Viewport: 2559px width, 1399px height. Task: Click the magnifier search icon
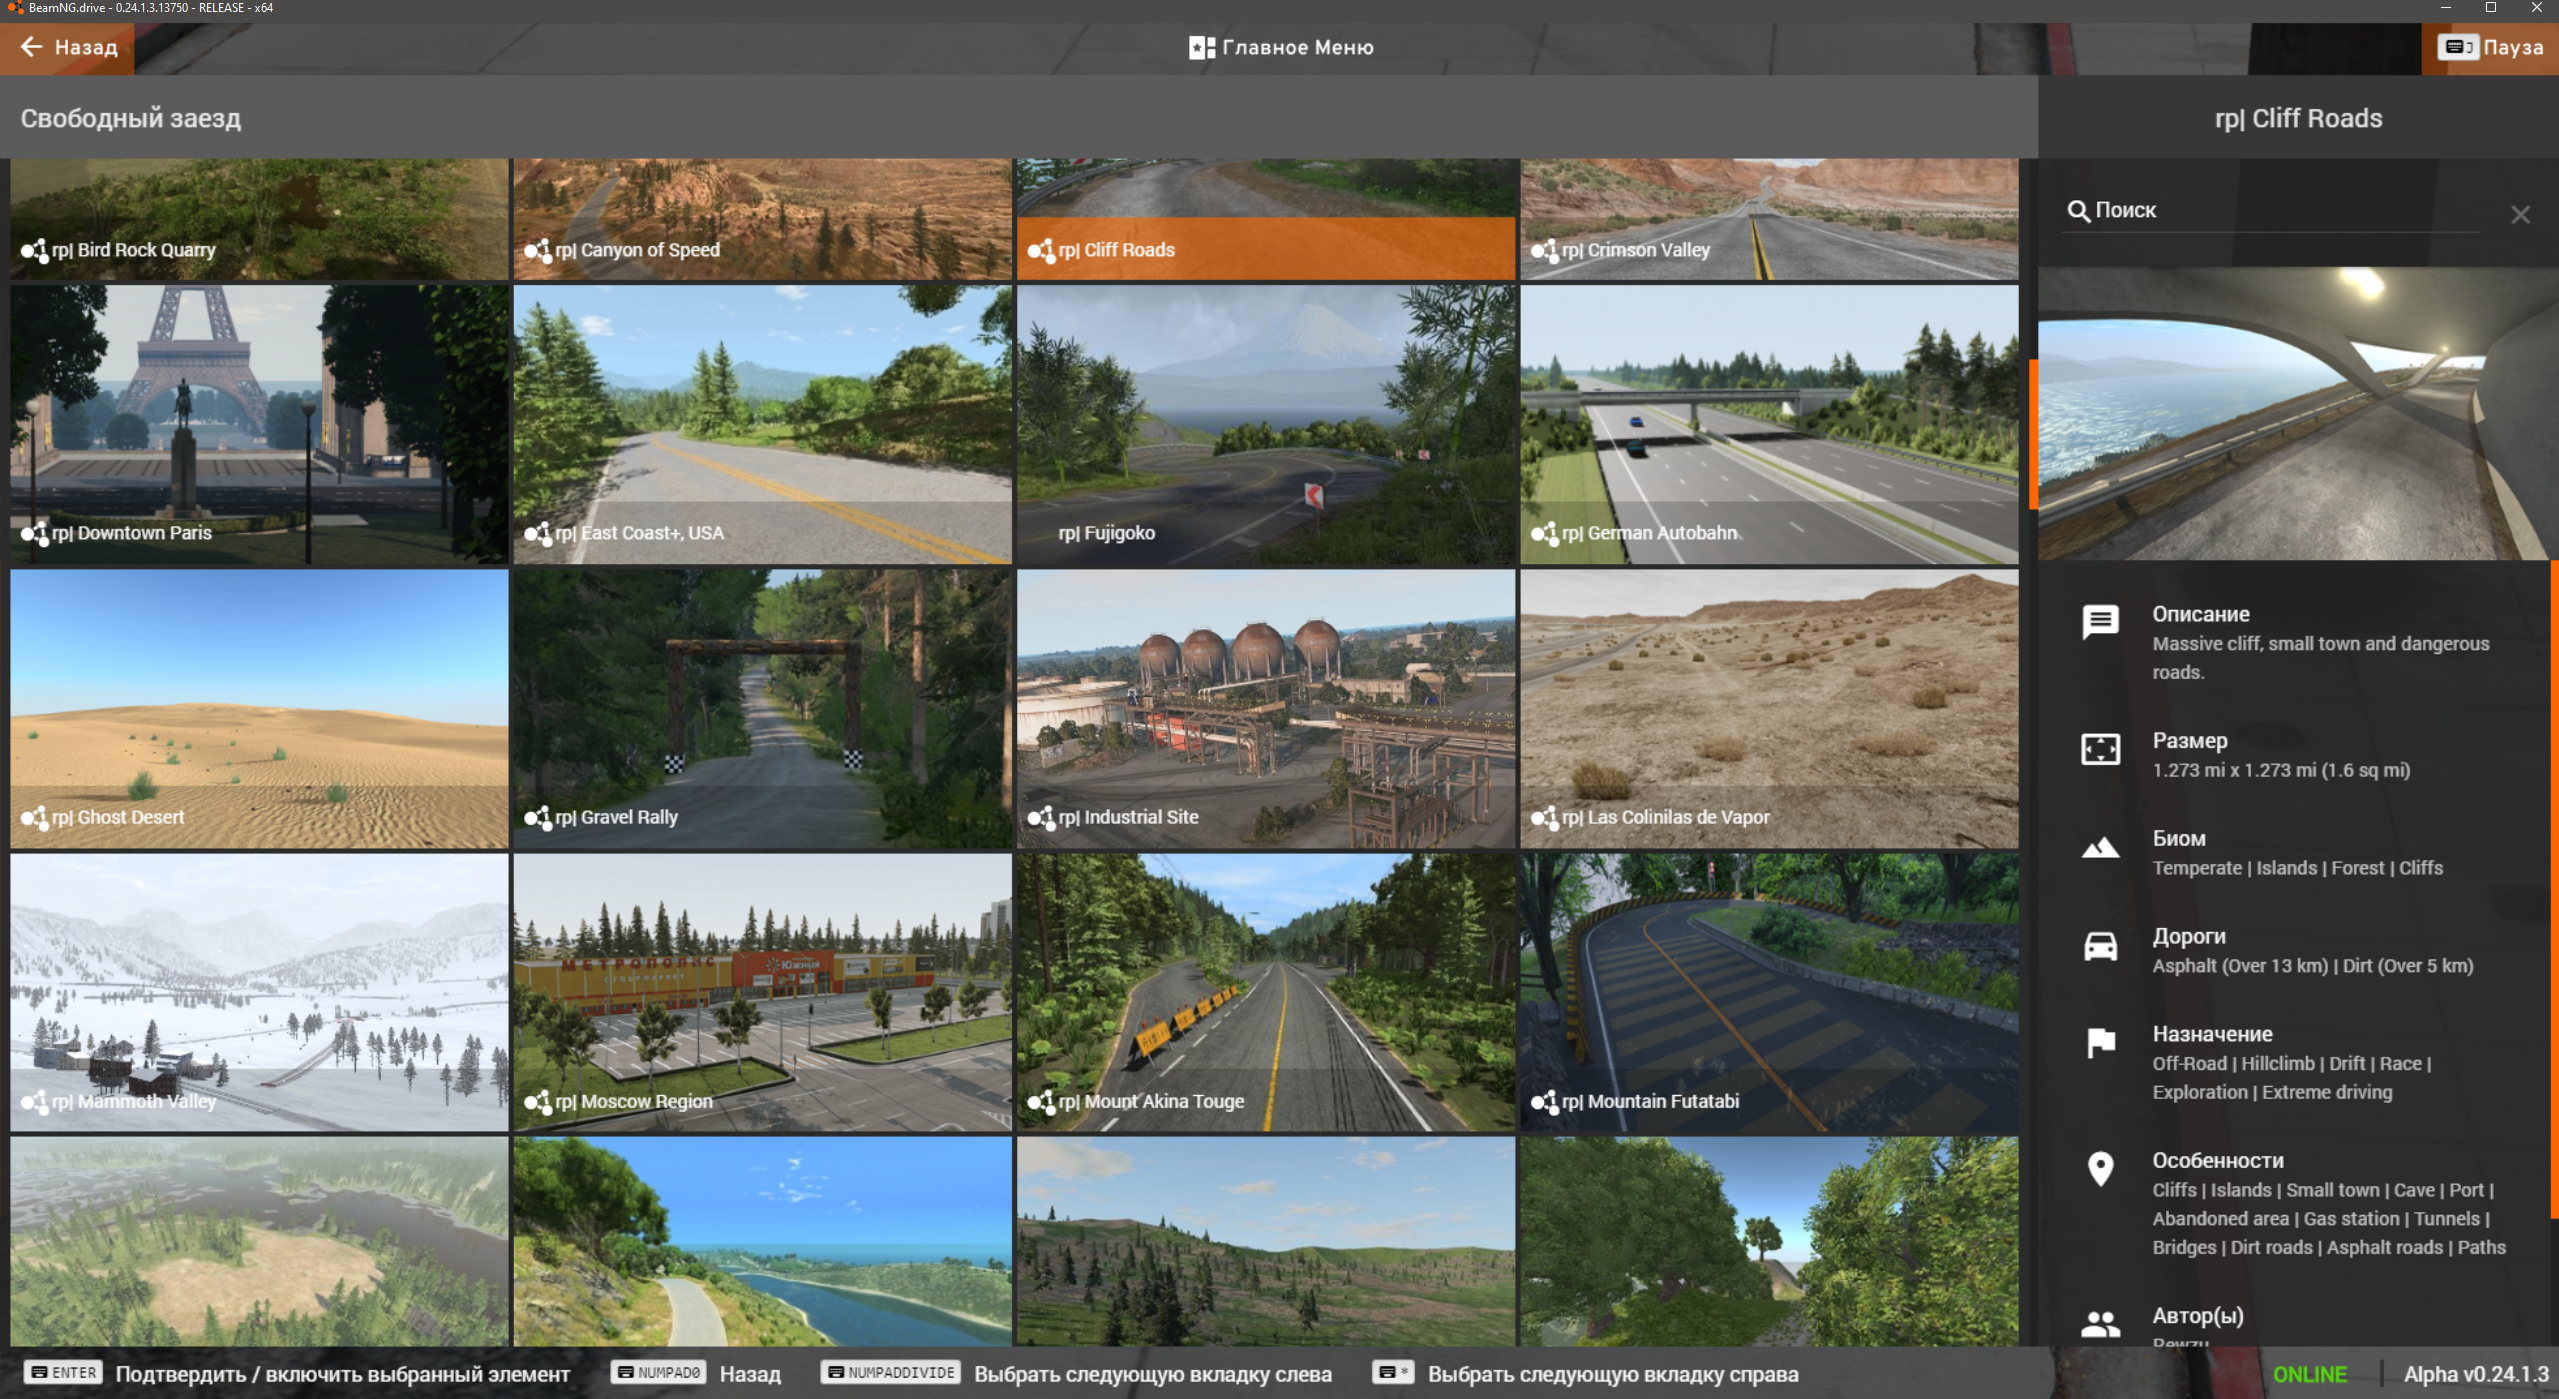pos(2078,211)
